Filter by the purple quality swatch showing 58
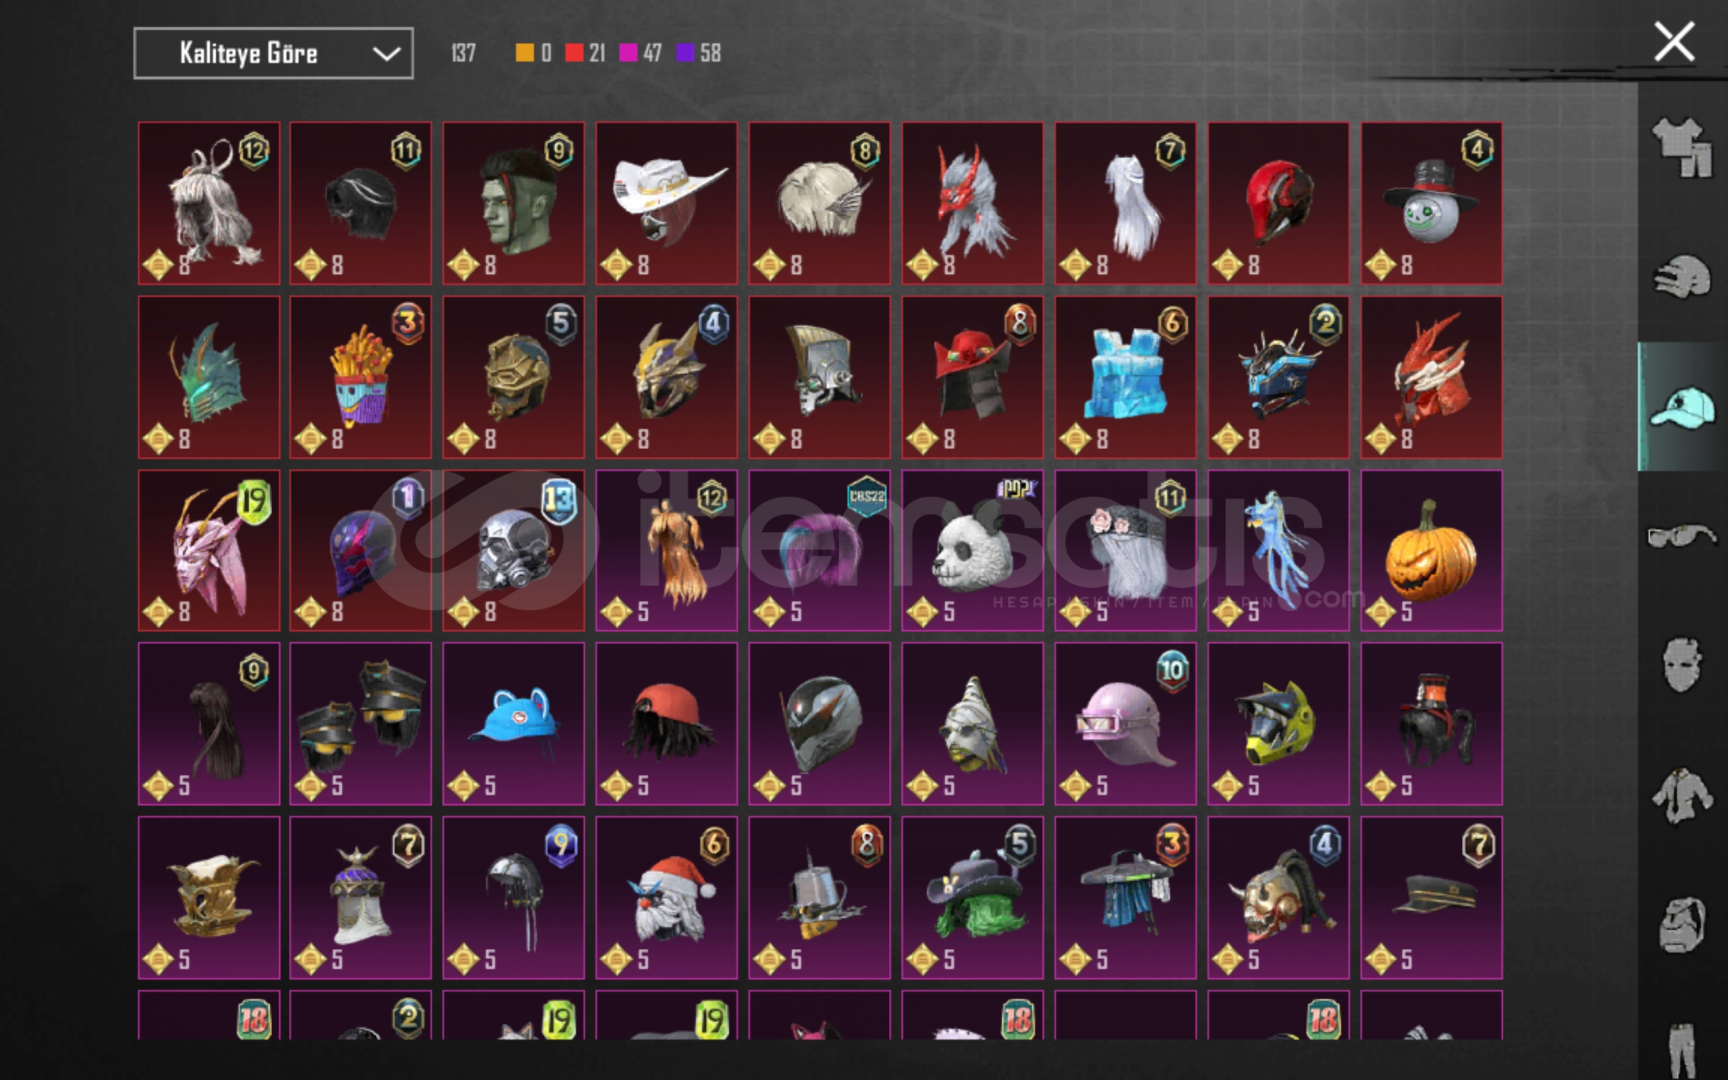The width and height of the screenshot is (1728, 1080). [x=686, y=53]
